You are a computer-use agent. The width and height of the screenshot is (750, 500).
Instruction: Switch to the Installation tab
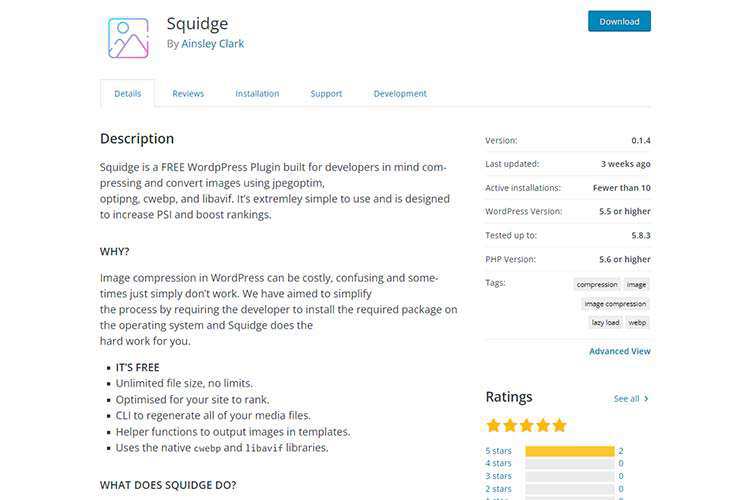coord(257,94)
